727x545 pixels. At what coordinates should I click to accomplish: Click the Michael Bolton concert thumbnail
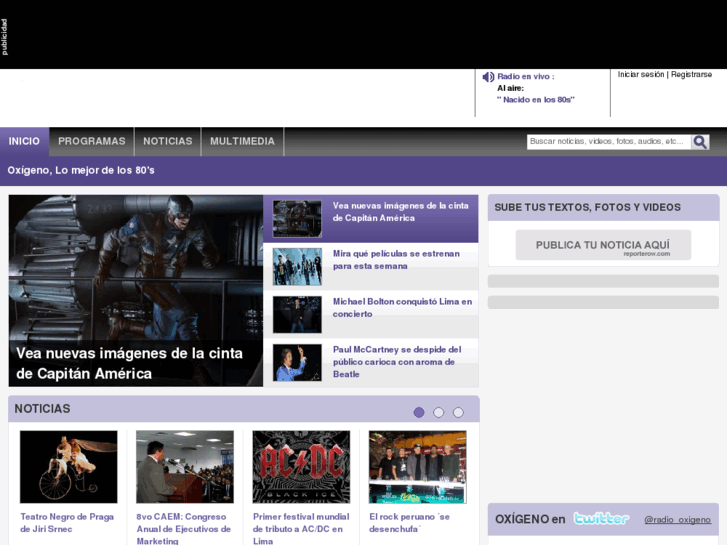point(297,314)
